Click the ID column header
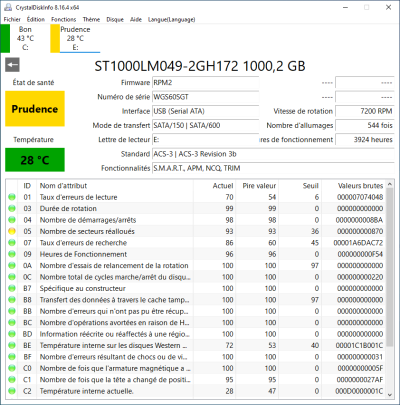This screenshot has height=405, width=400. click(x=27, y=186)
